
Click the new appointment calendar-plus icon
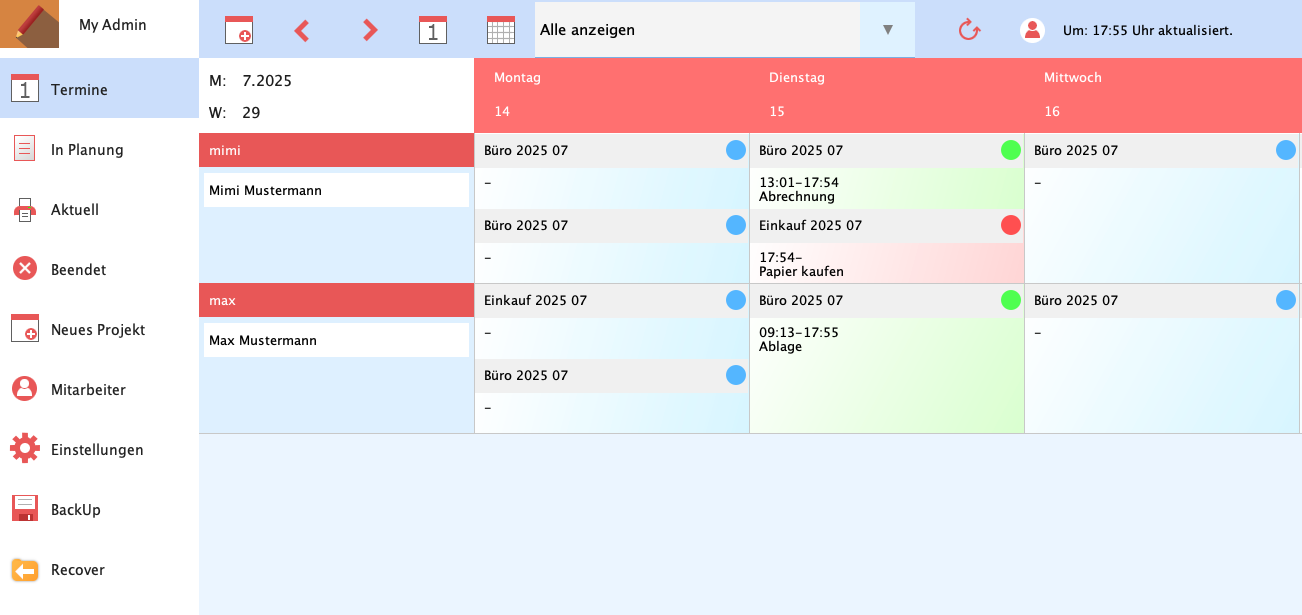click(239, 30)
